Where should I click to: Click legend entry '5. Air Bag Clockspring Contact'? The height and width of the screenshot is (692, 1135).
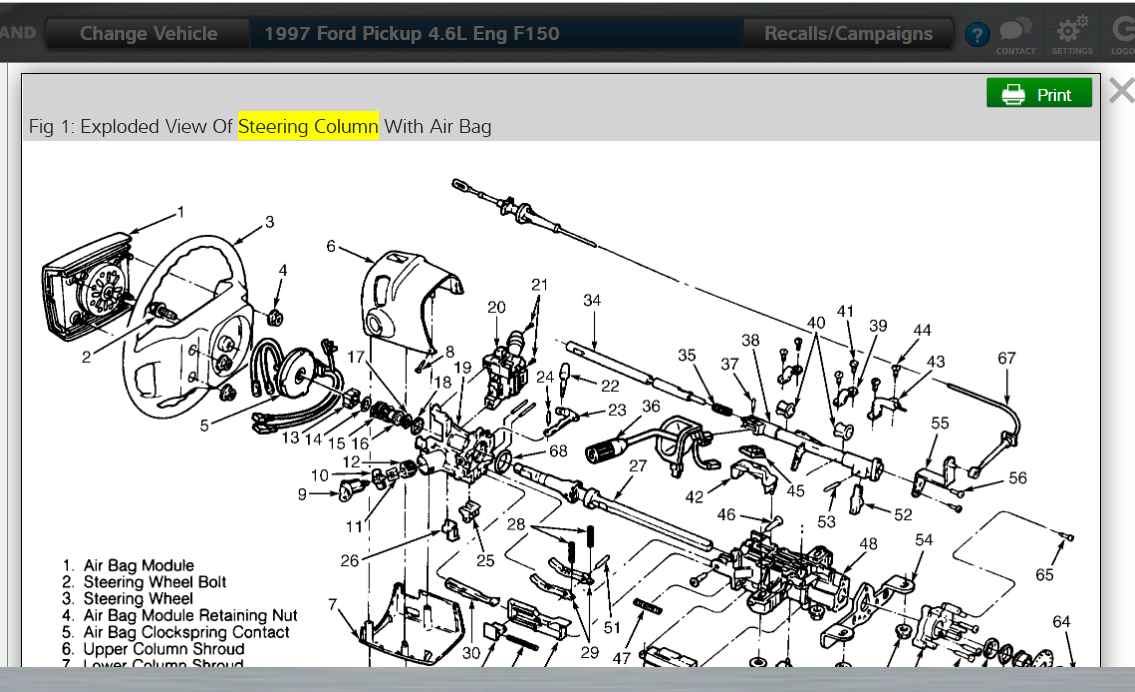coord(176,632)
